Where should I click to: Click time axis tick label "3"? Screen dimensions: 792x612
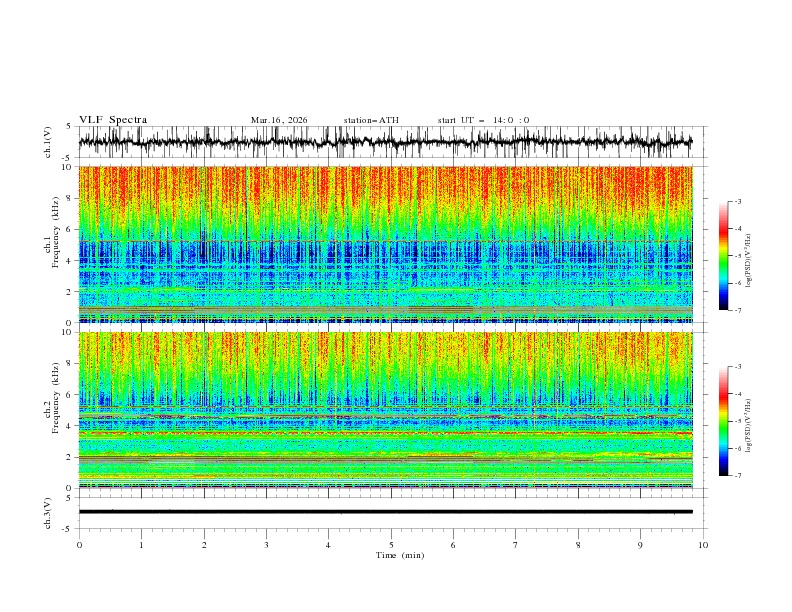(x=266, y=545)
